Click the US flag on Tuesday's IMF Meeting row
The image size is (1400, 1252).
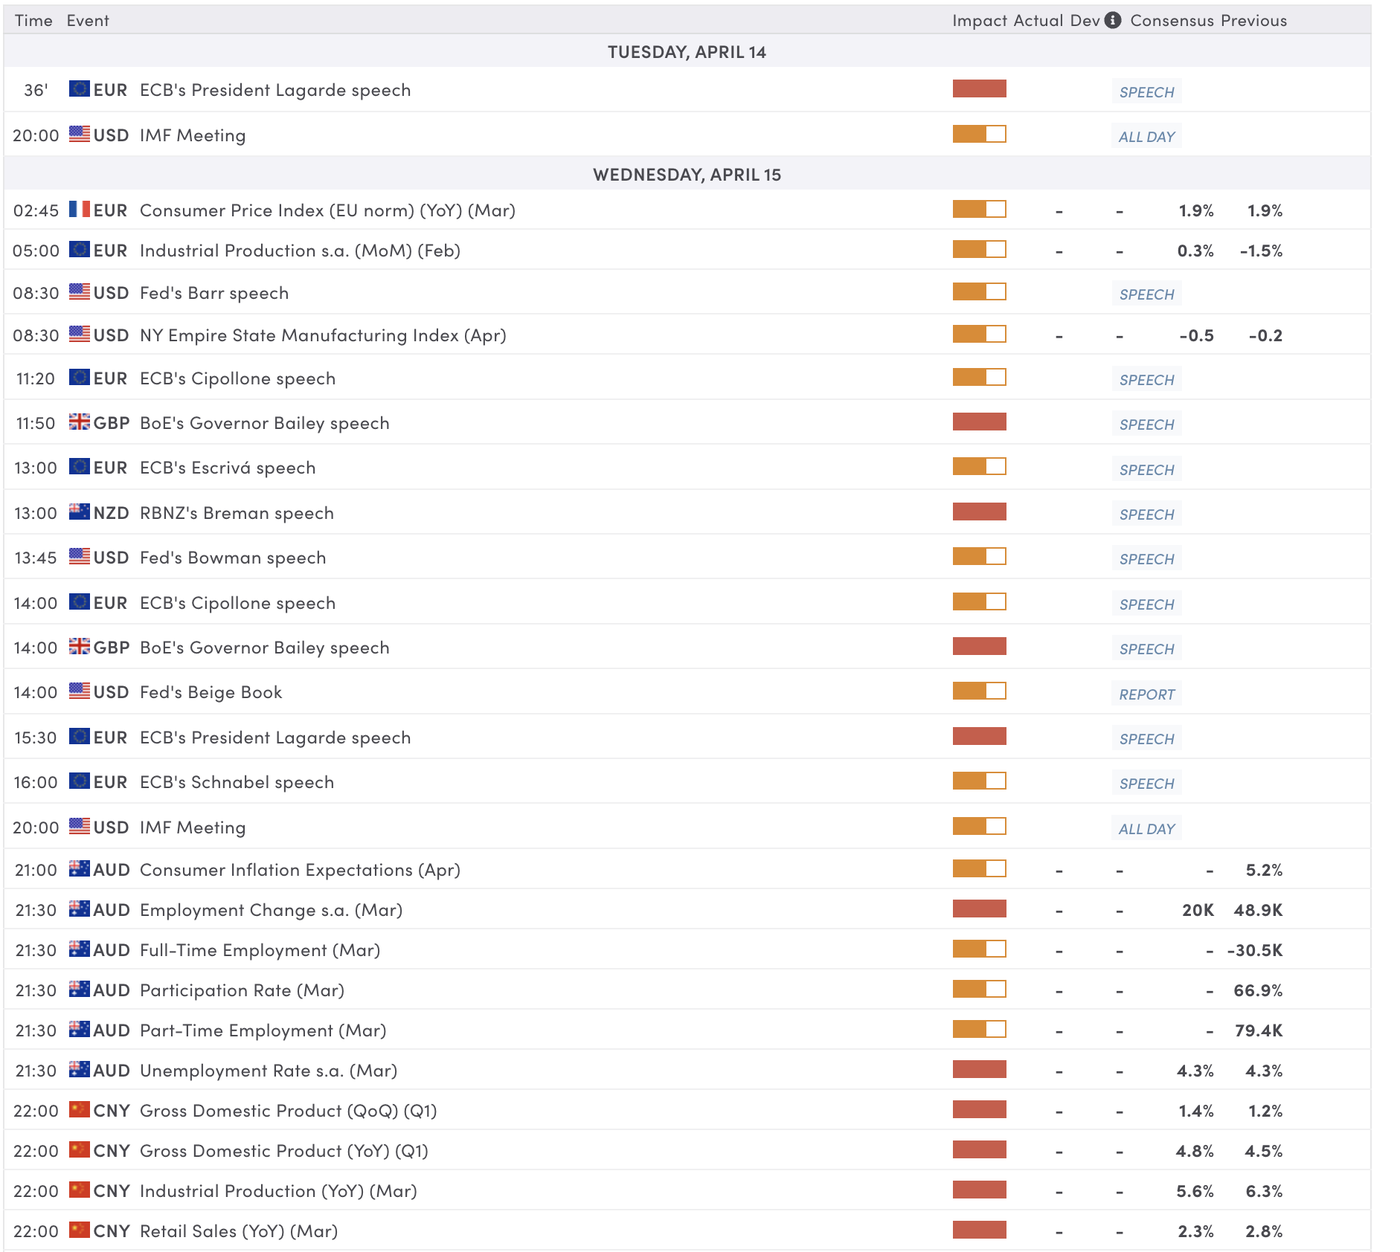click(x=79, y=134)
